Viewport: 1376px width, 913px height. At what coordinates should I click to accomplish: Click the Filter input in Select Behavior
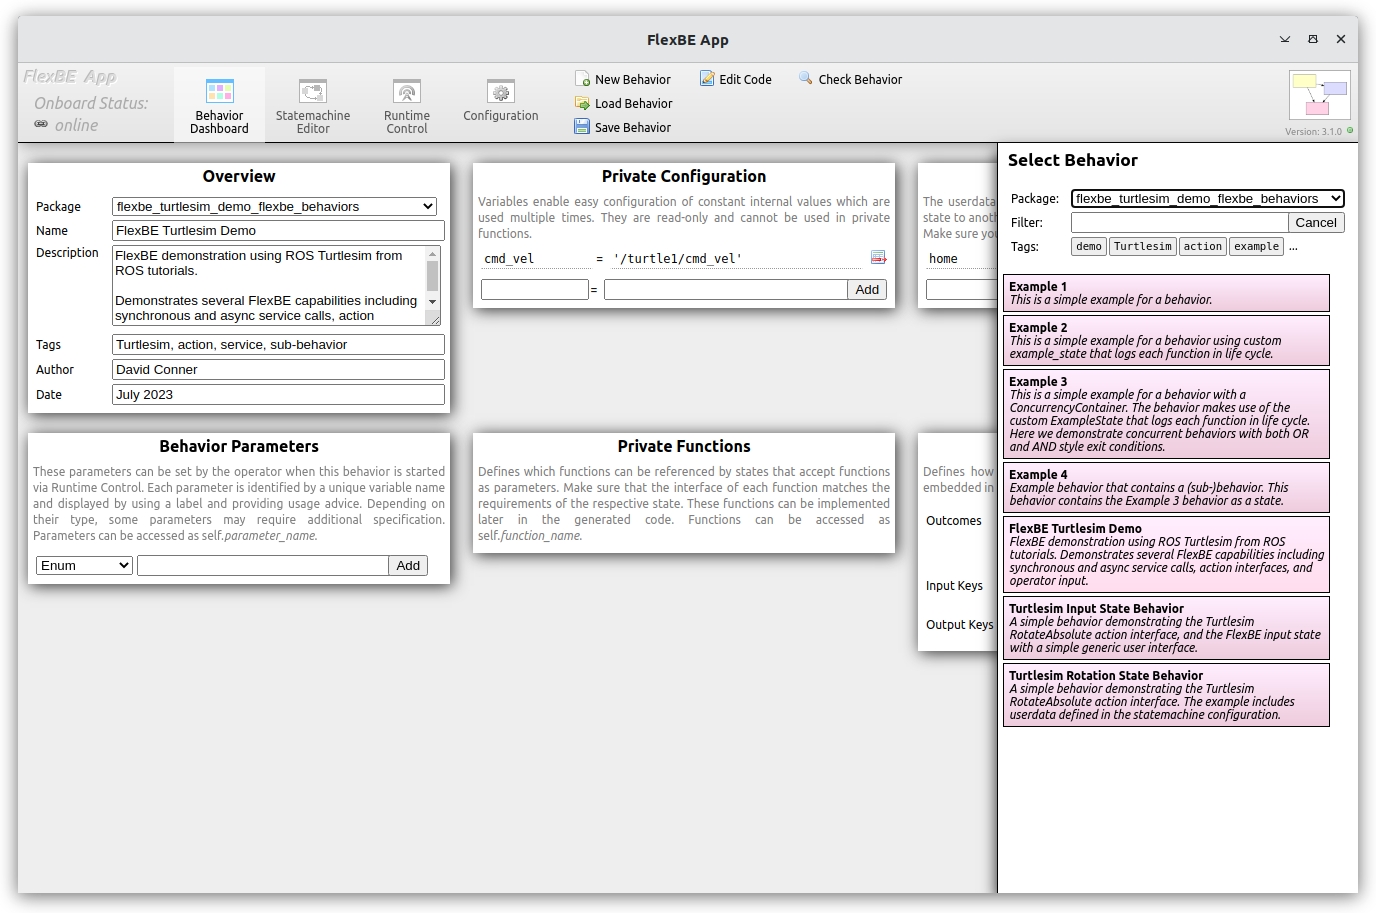pos(1180,223)
